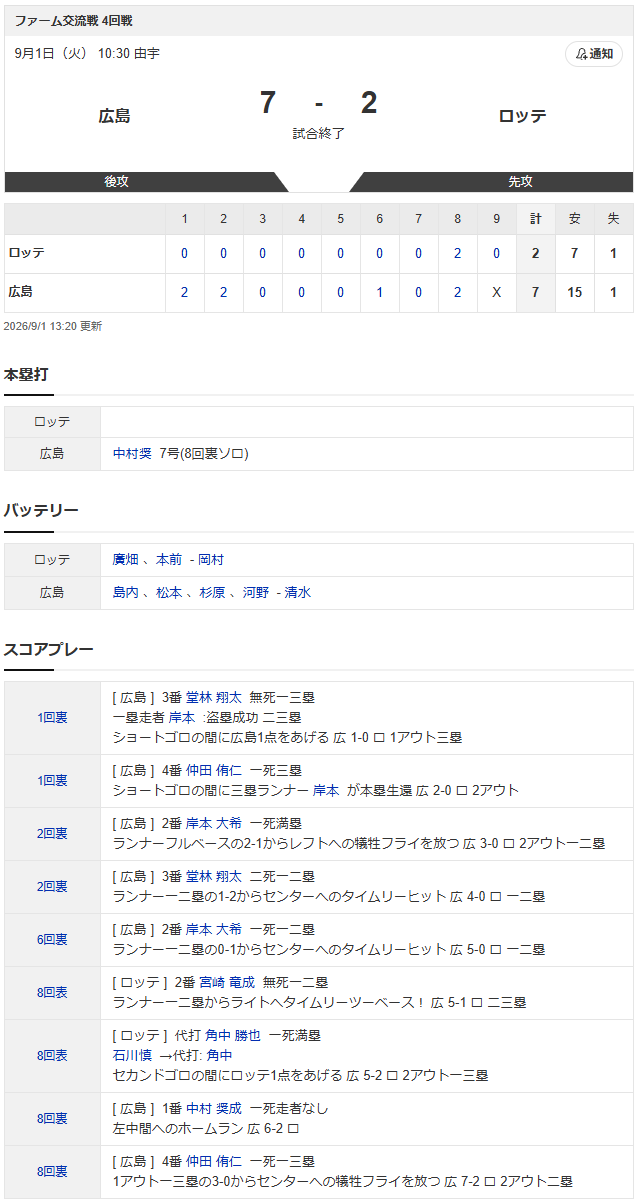Open 1回裏 label of the stolen base play
This screenshot has height=1201, width=637.
53,718
